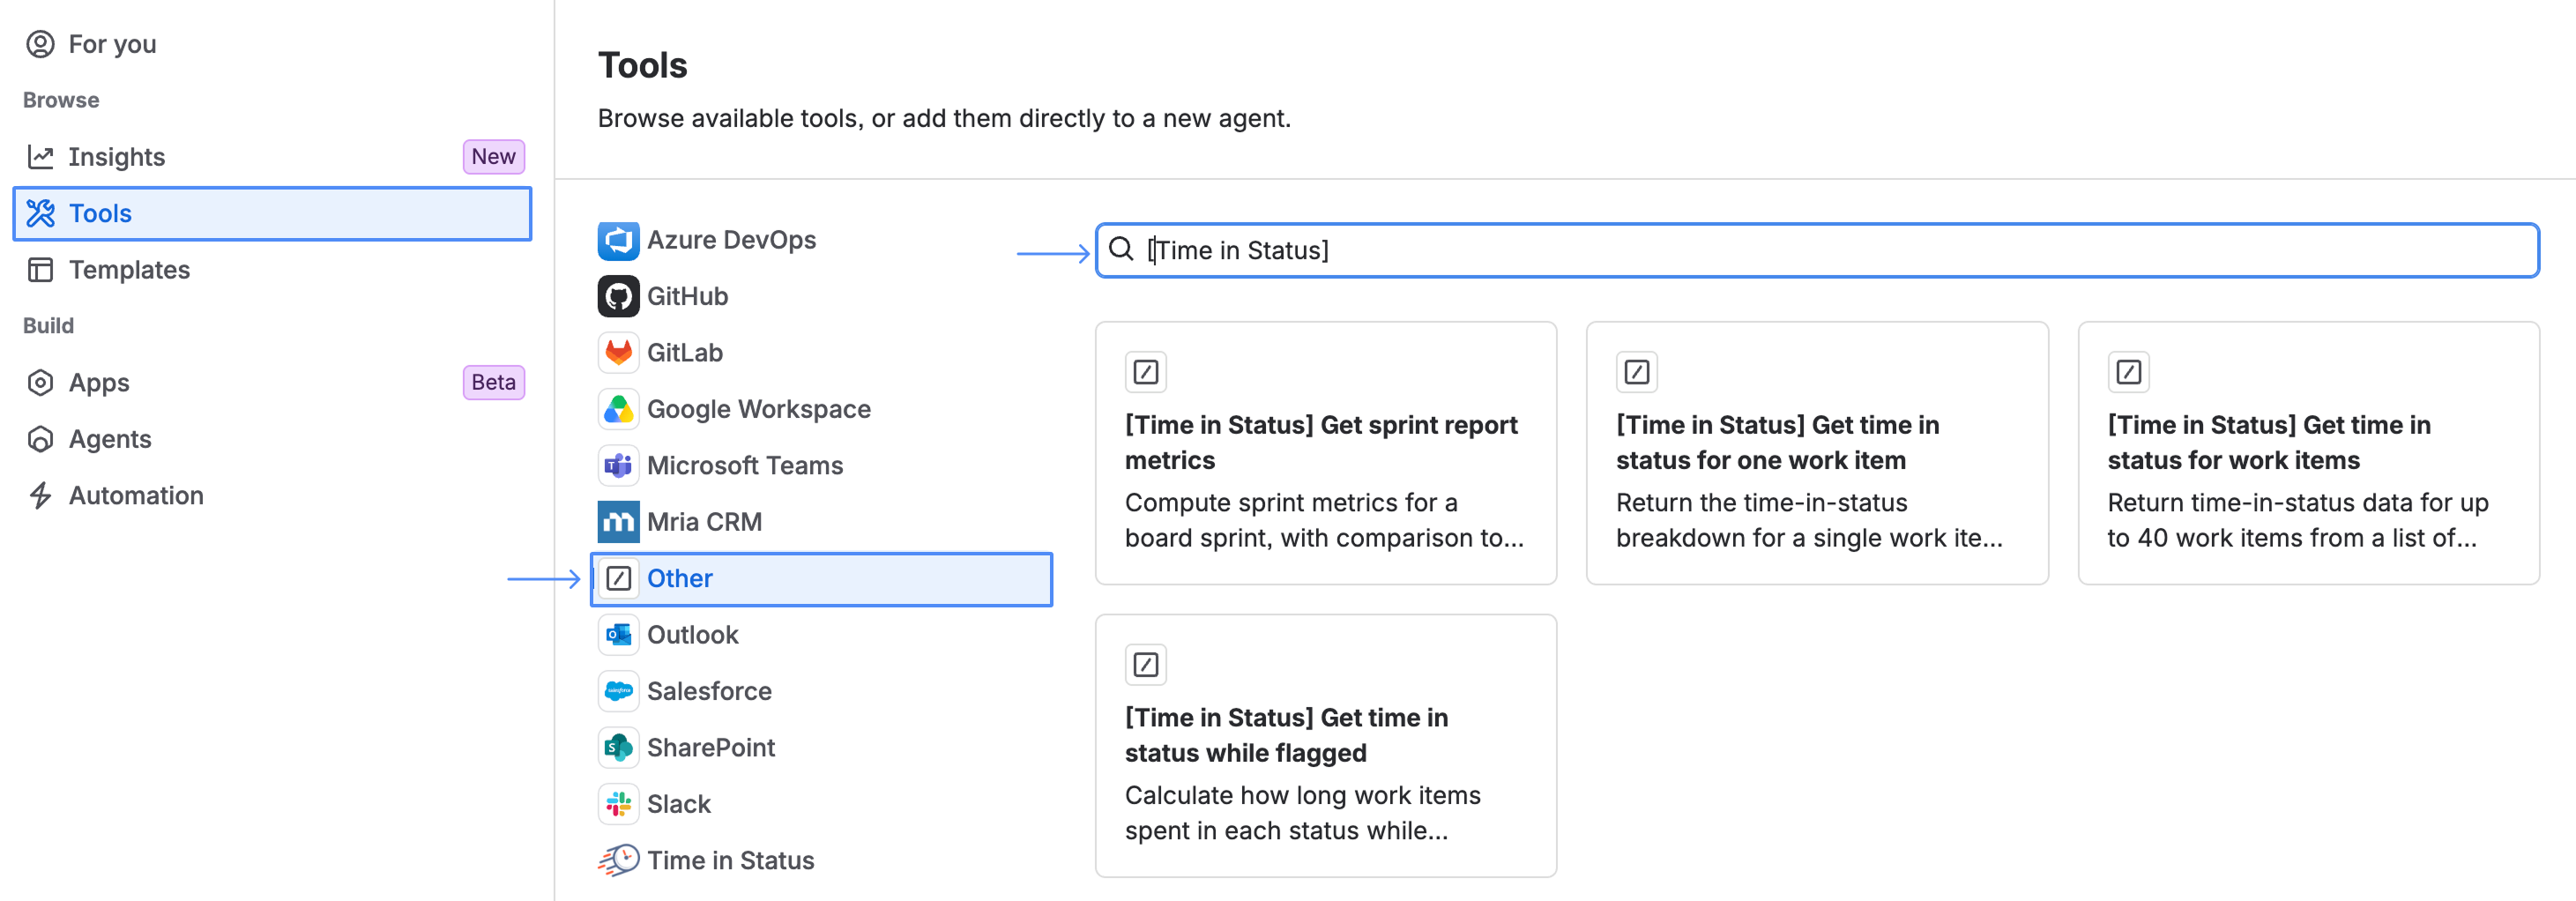Open the Automation section
2576x901 pixels.
point(272,496)
